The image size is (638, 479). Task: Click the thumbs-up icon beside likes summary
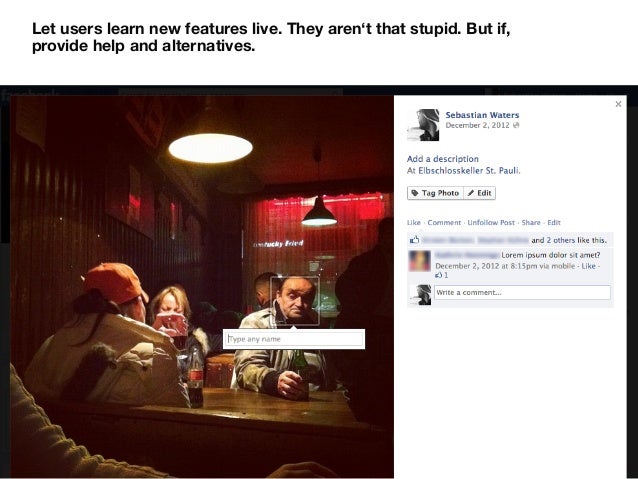414,240
